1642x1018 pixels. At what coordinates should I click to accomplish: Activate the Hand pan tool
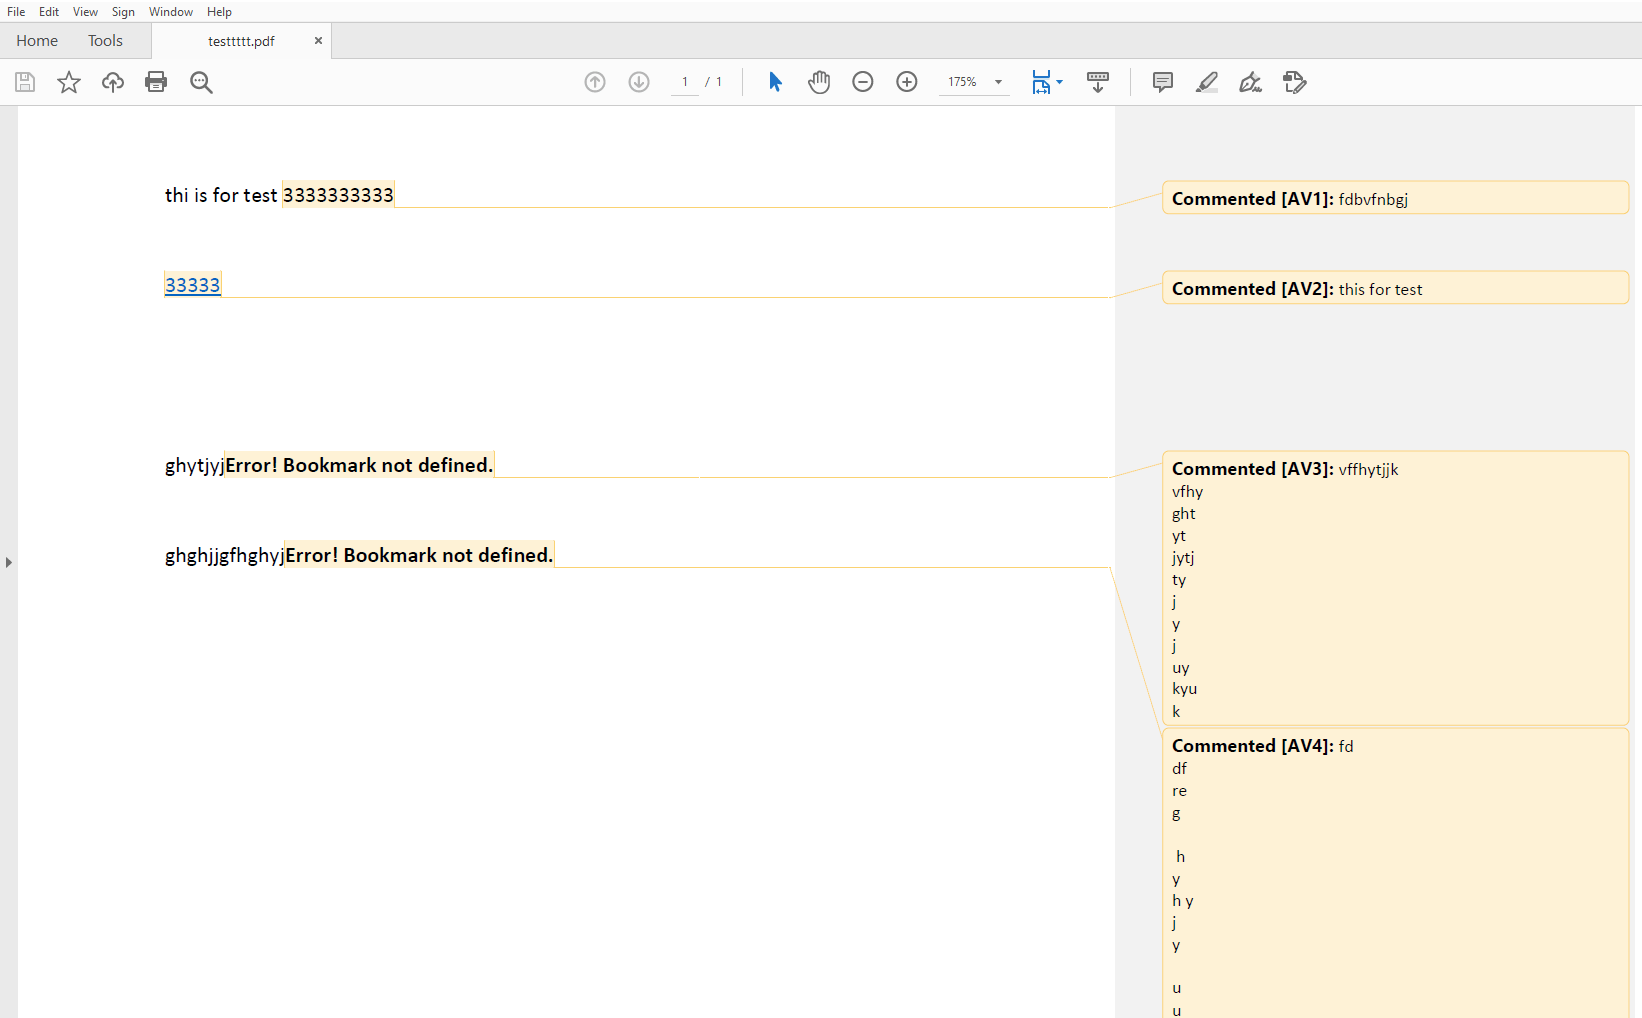tap(819, 82)
